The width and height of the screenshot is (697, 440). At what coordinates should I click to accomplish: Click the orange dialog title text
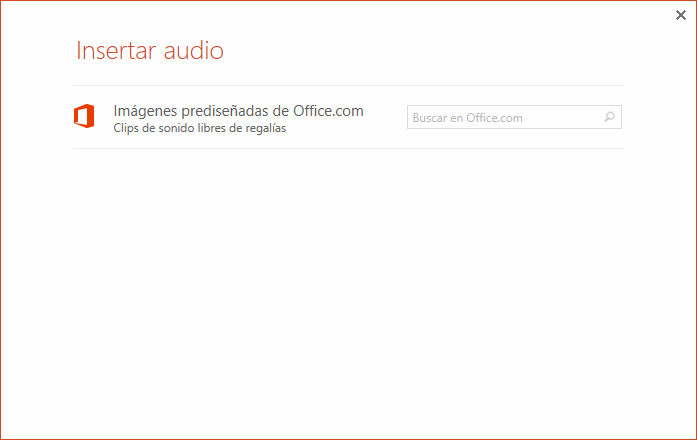[x=150, y=50]
